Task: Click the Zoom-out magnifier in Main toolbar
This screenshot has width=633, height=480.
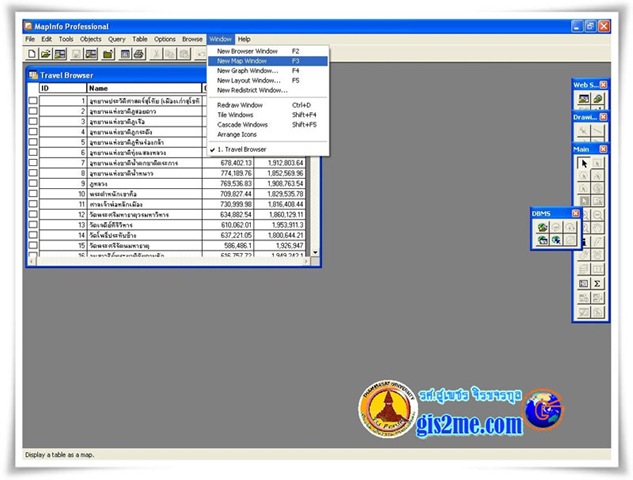Action: (x=597, y=215)
